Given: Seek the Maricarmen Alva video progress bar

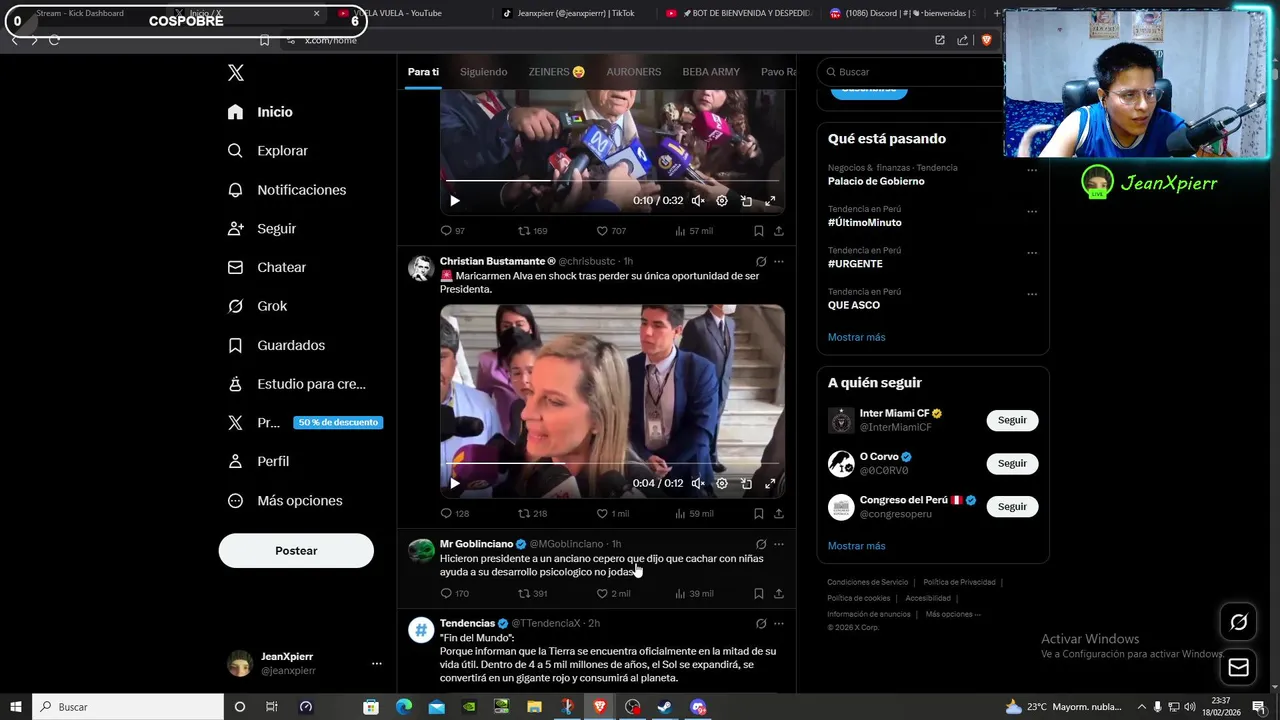Looking at the screenshot, I should [x=612, y=464].
